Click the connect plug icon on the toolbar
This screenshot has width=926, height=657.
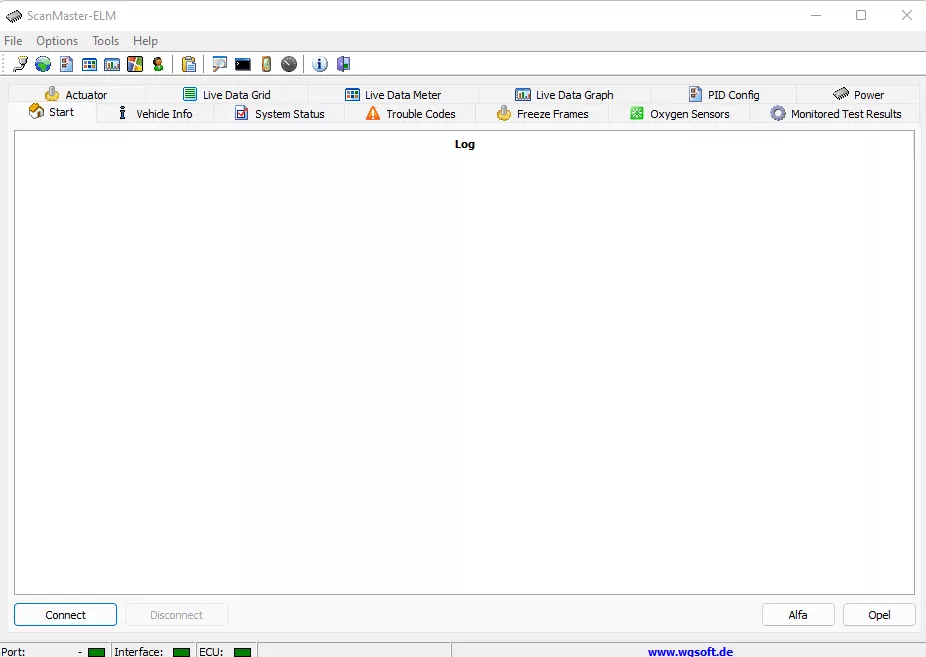coord(21,63)
